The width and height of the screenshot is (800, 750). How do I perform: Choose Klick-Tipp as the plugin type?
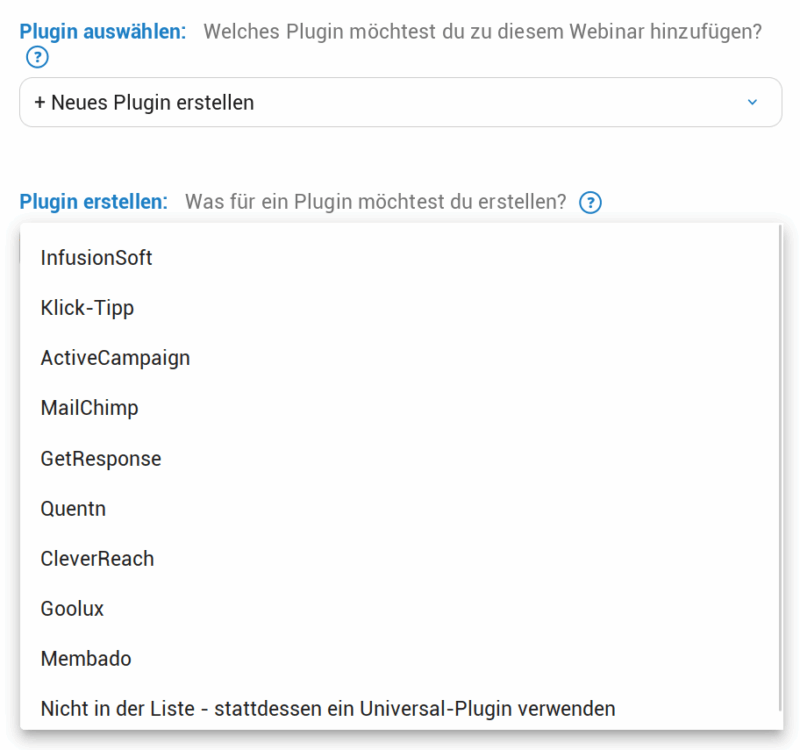(x=87, y=308)
